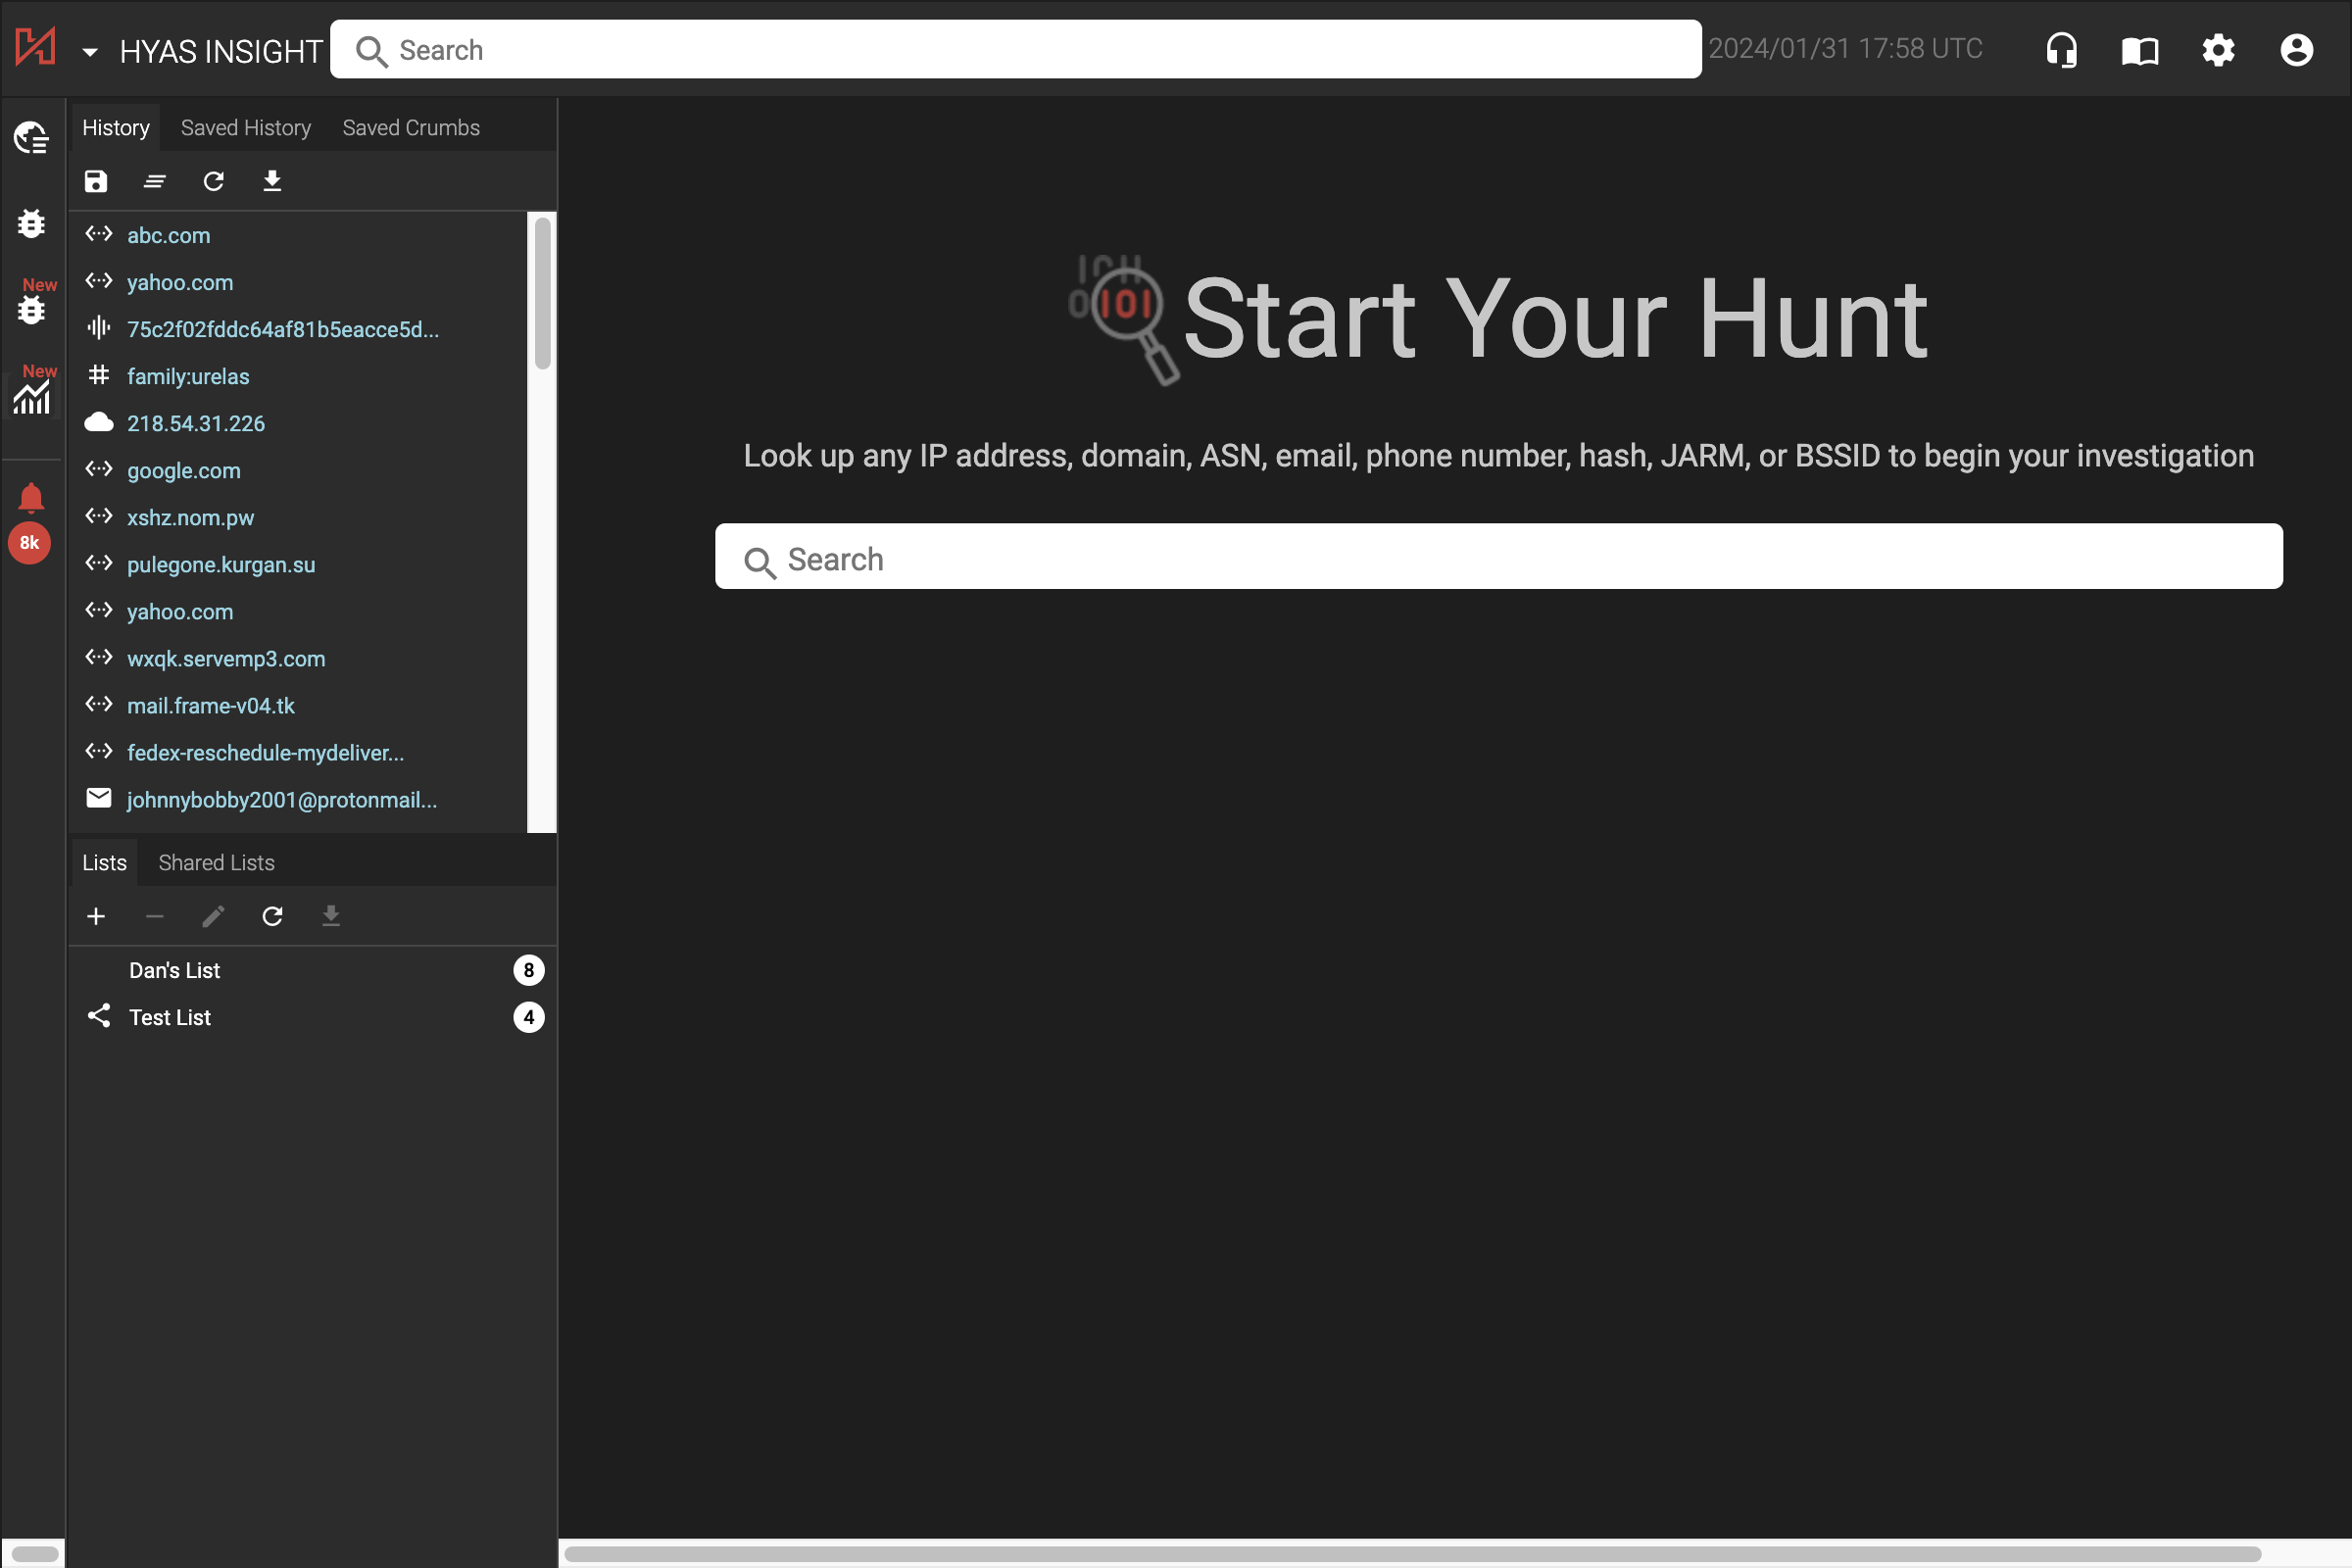The height and width of the screenshot is (1568, 2352).
Task: Open the settings gear icon
Action: tap(2218, 50)
